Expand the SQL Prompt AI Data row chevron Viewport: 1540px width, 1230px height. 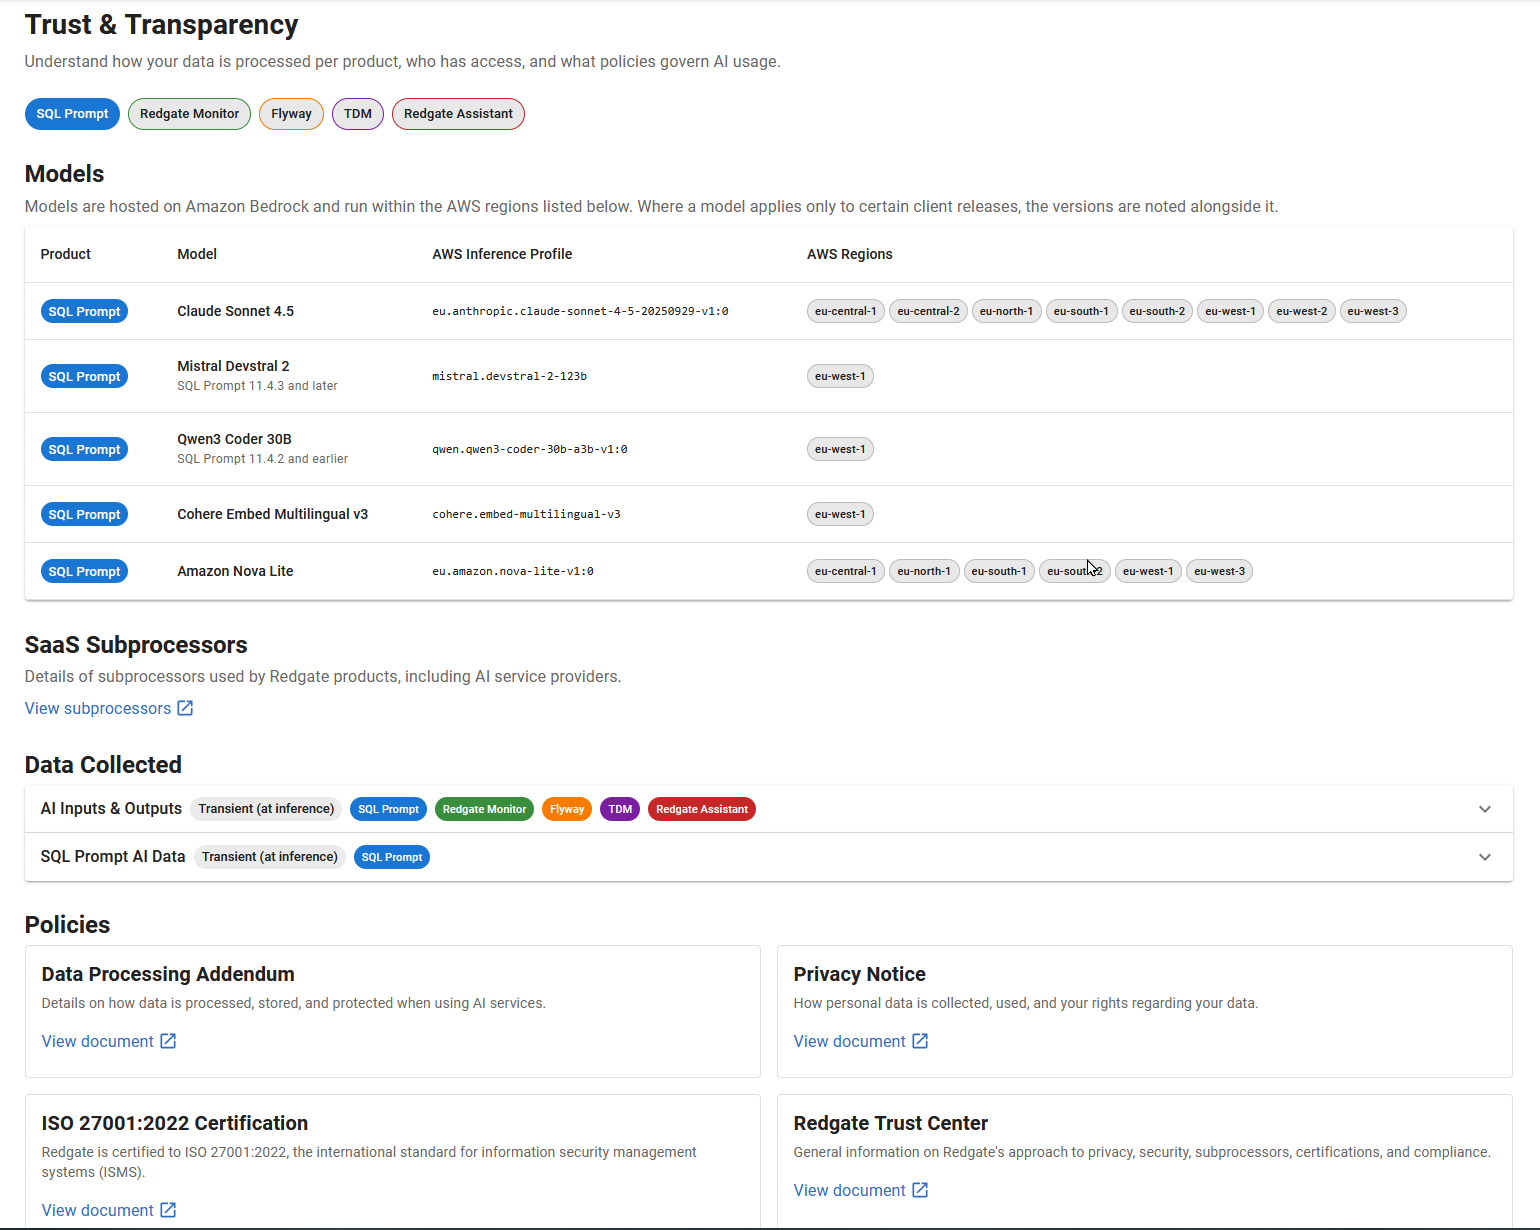1485,857
